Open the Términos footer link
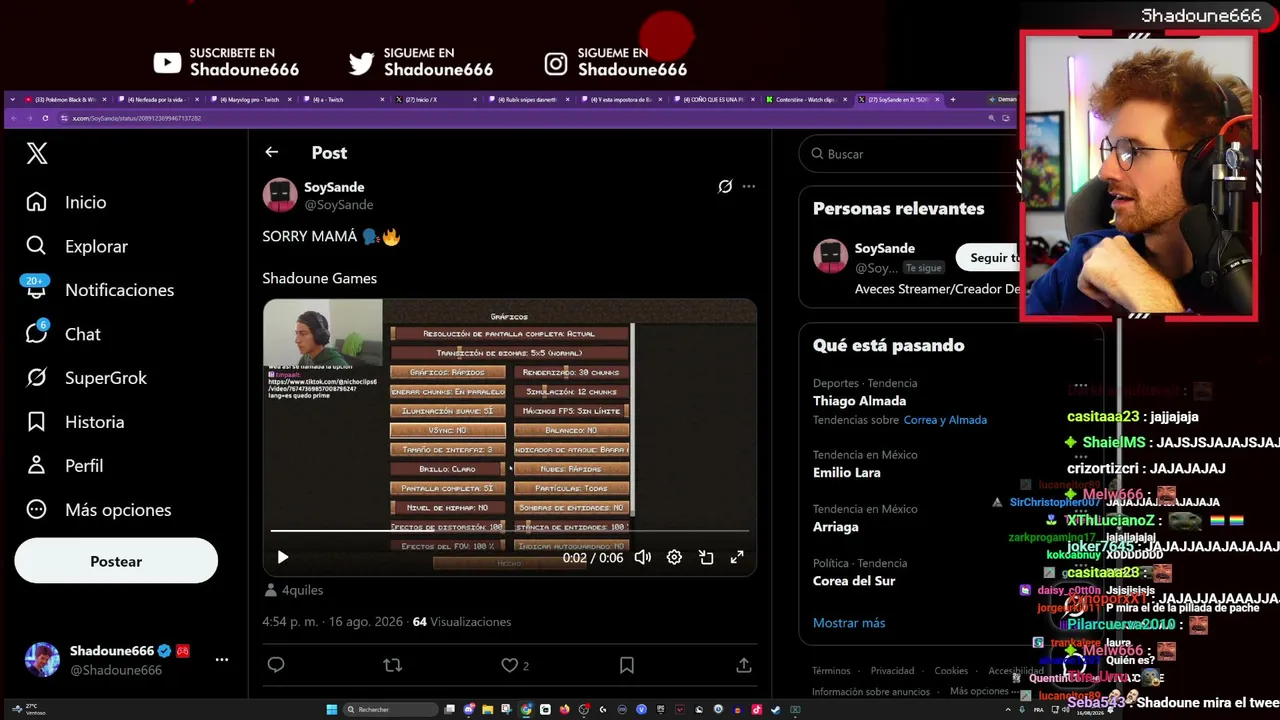The width and height of the screenshot is (1280, 720). click(831, 671)
